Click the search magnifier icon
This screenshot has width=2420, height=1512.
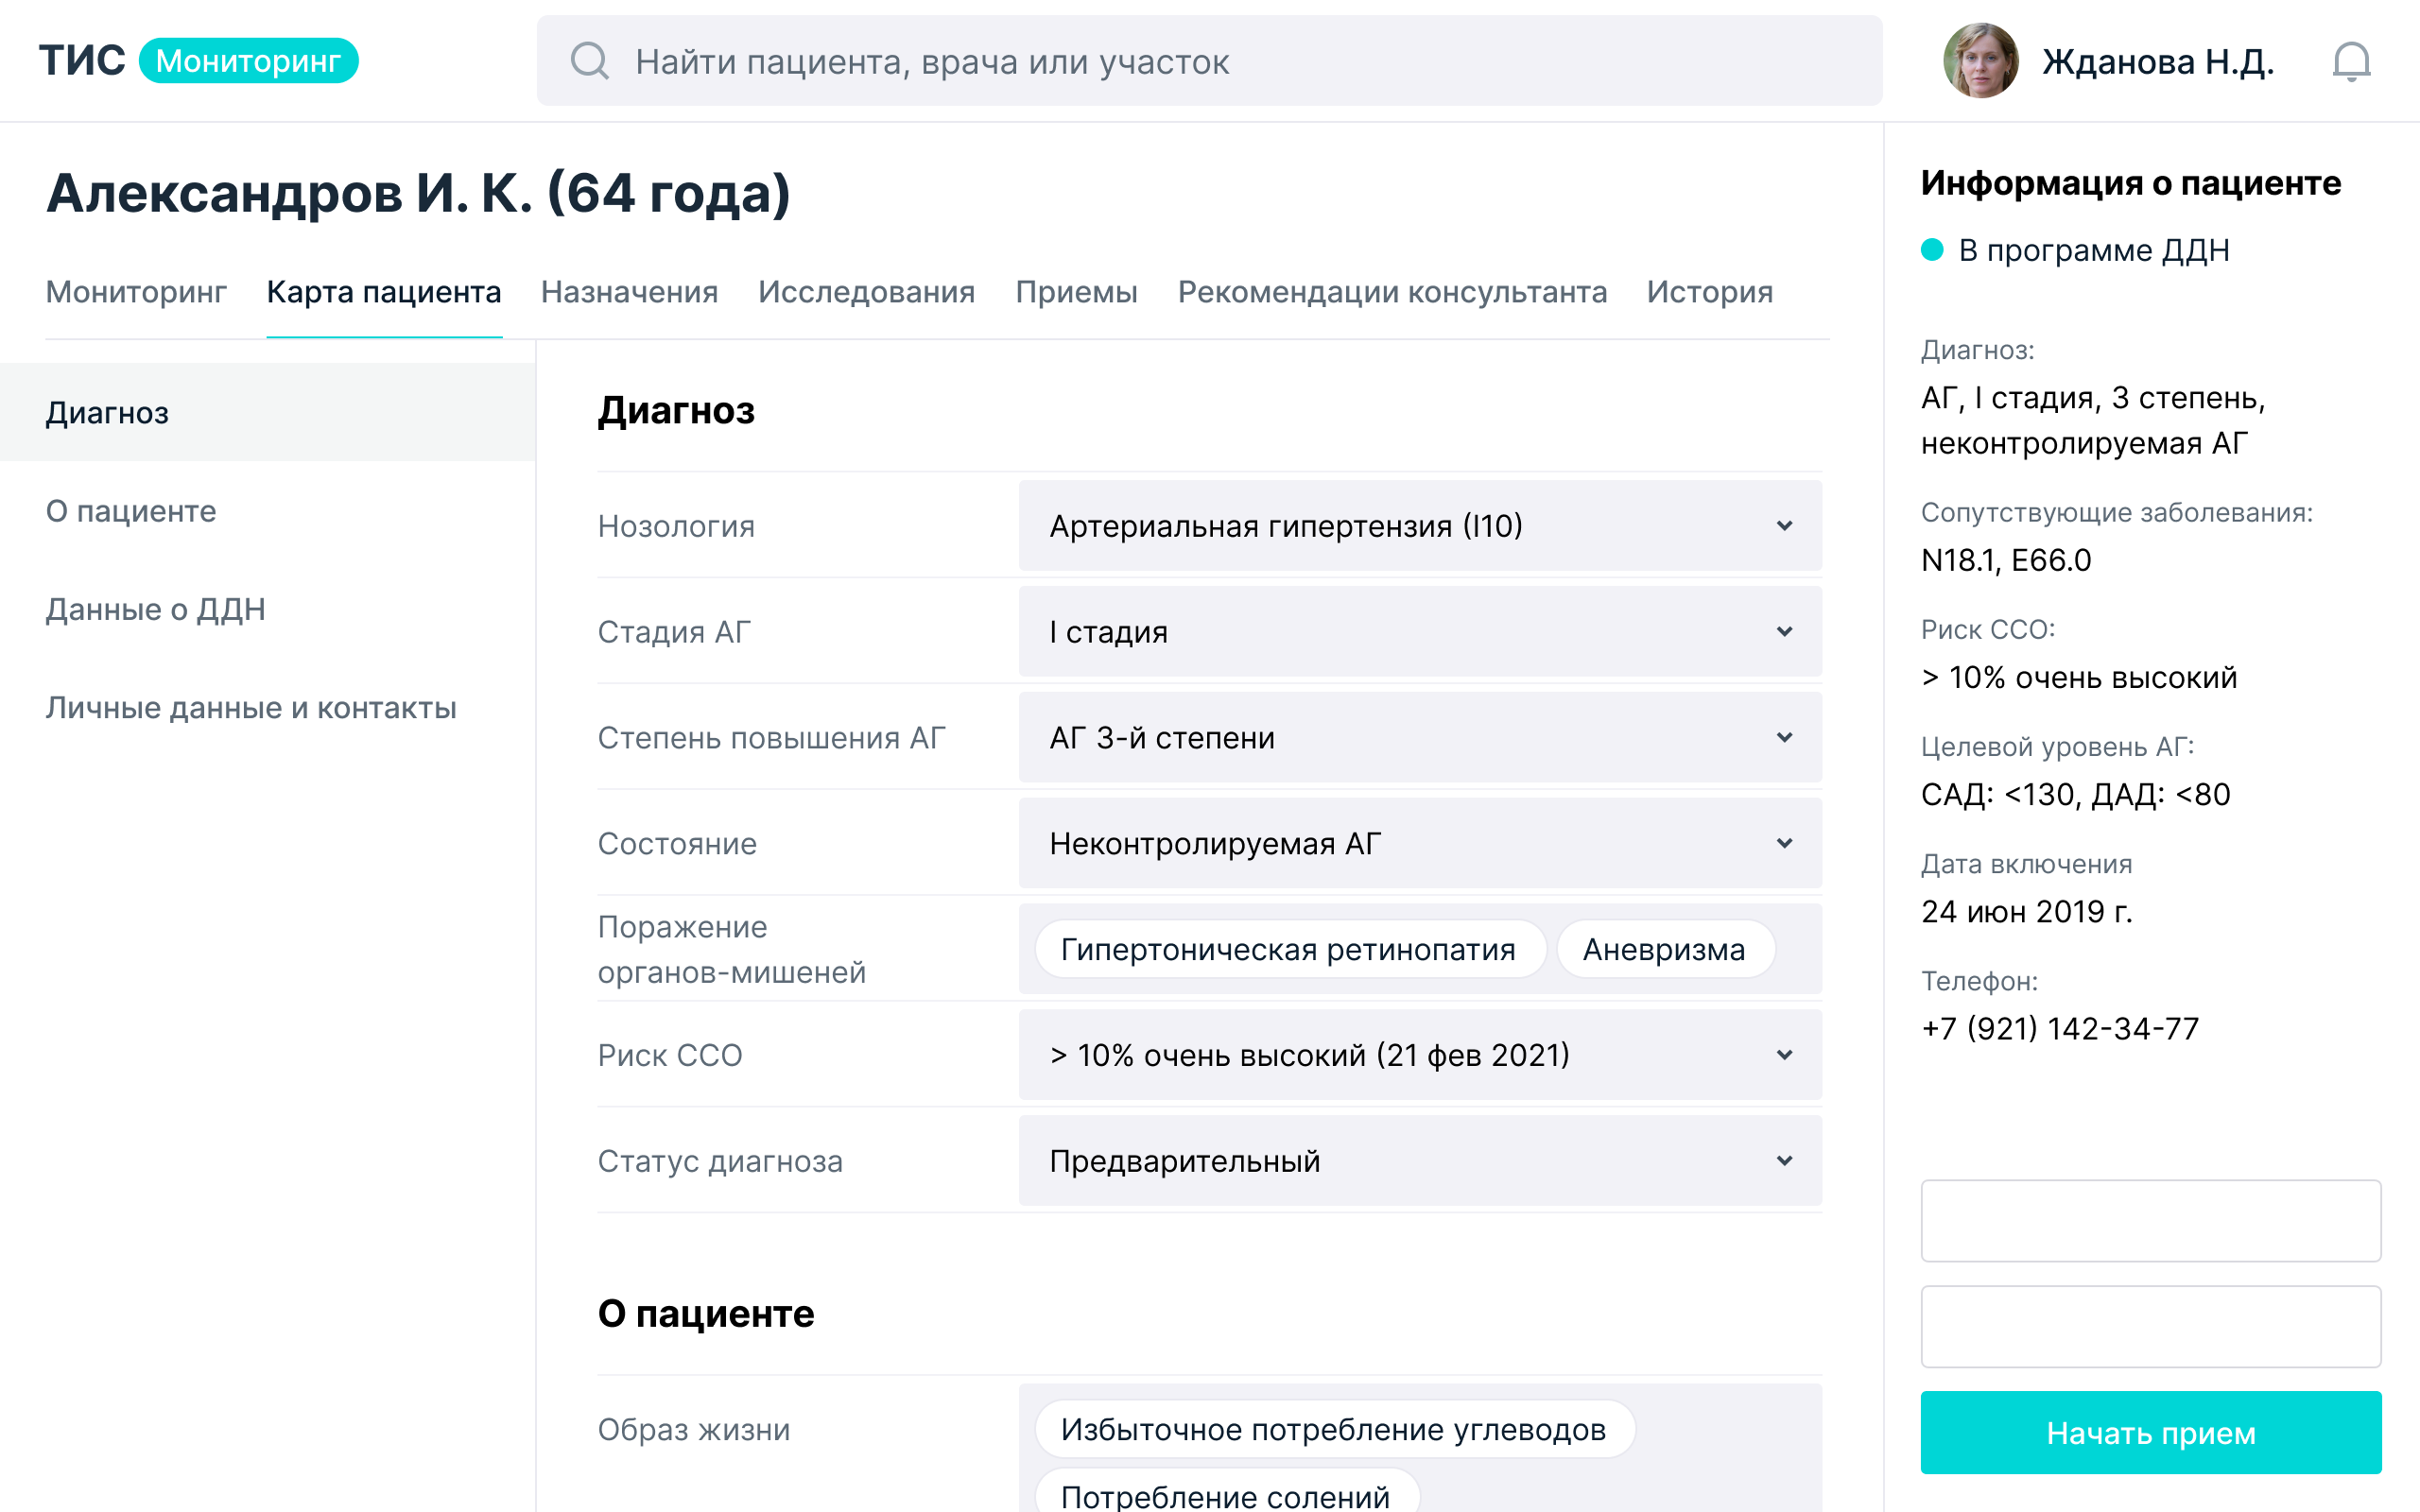pos(589,61)
